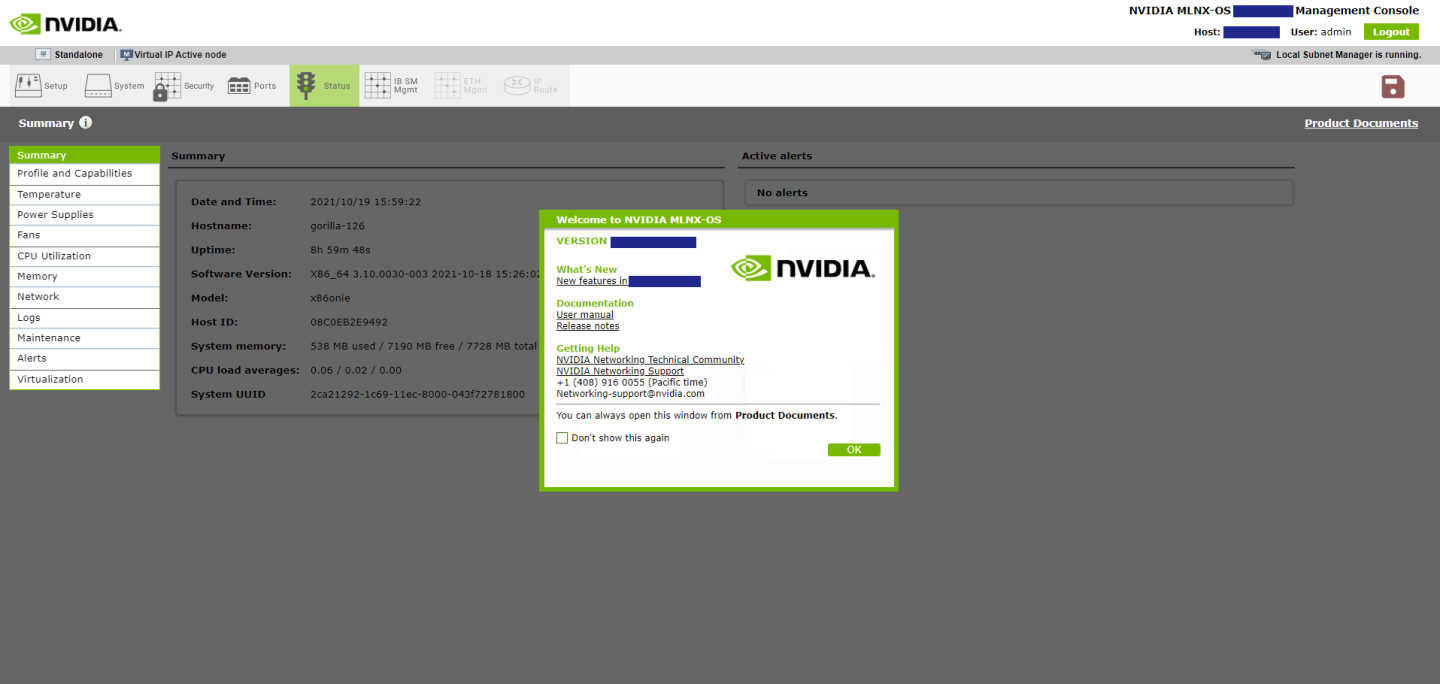Click the save configuration disk icon
This screenshot has width=1440, height=684.
tap(1392, 87)
